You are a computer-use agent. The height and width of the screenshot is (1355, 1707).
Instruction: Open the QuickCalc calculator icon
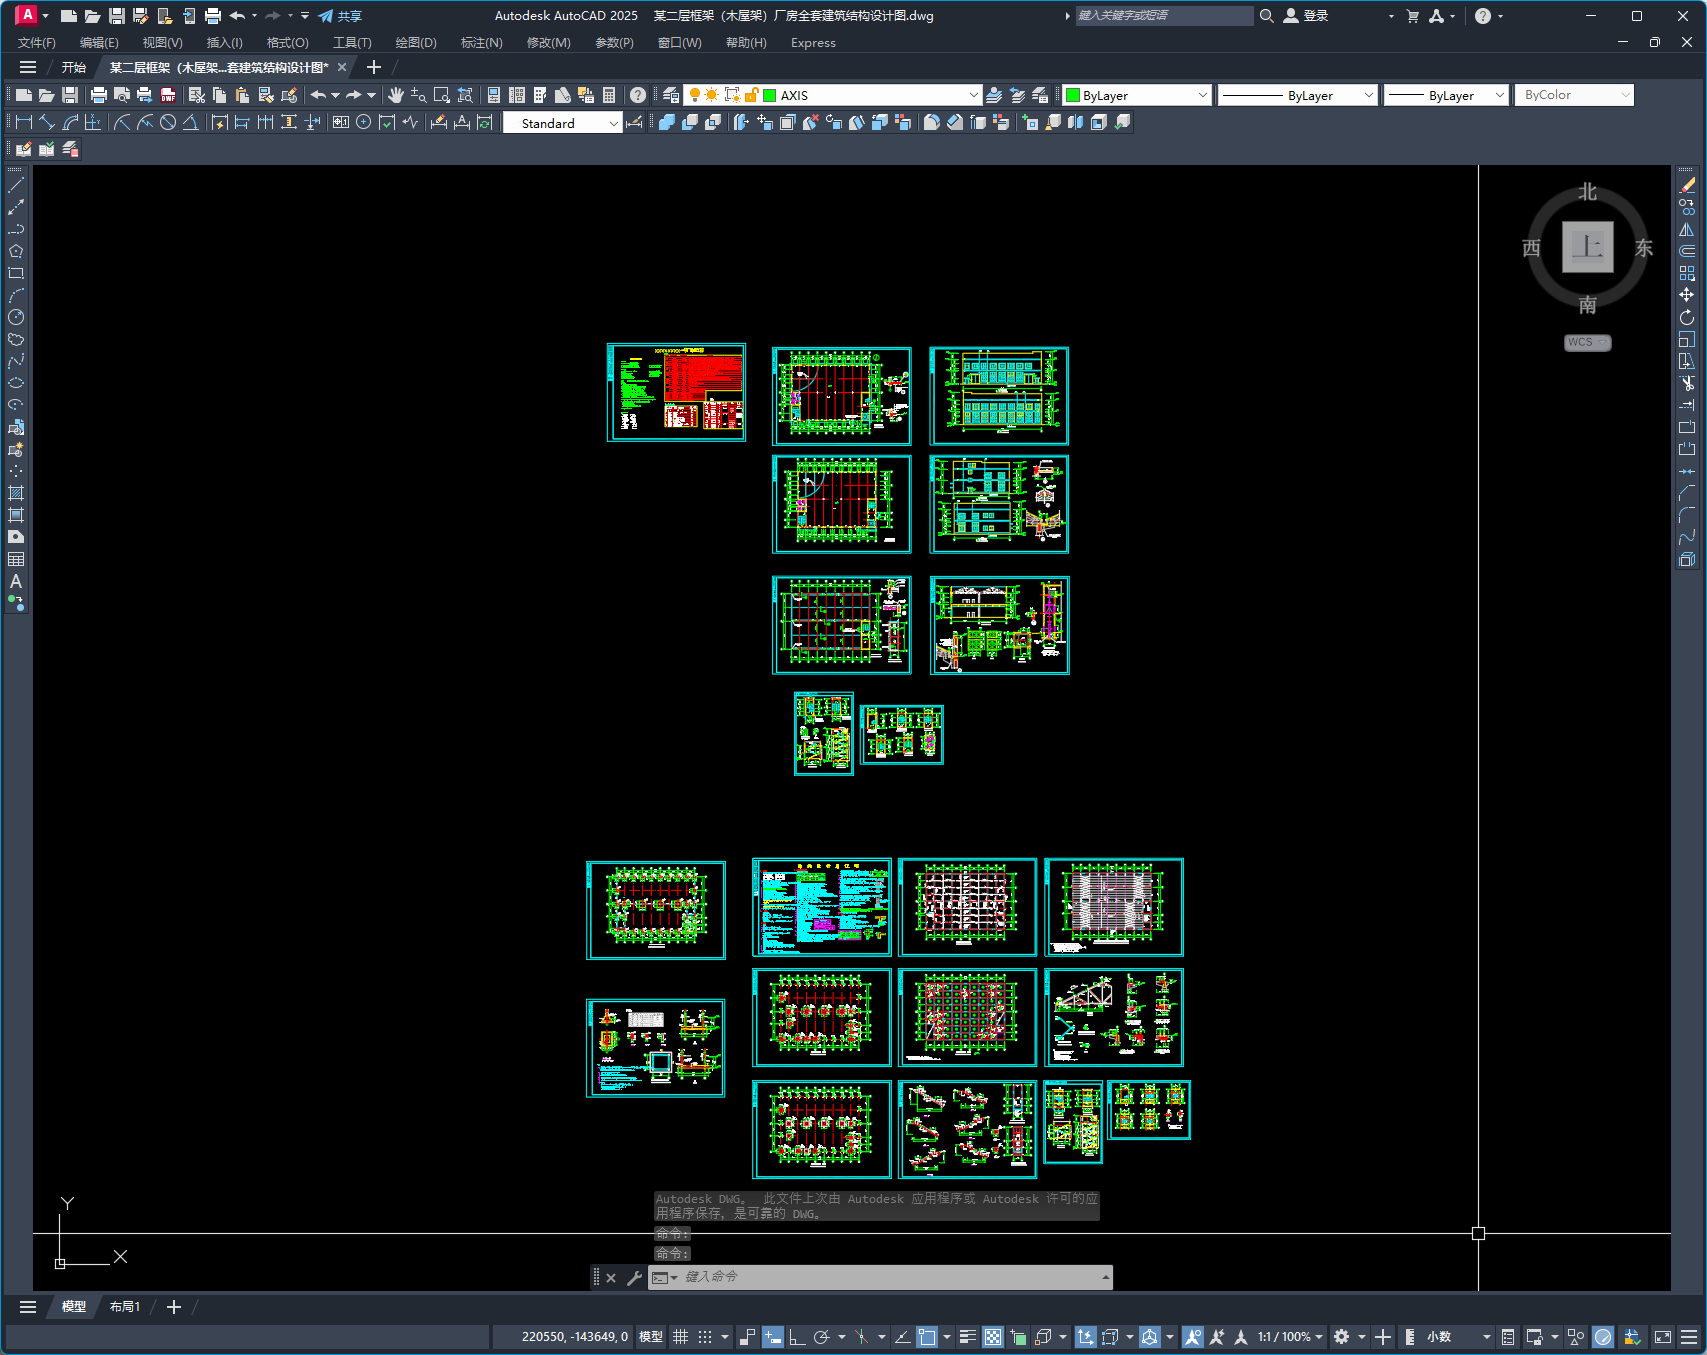609,95
